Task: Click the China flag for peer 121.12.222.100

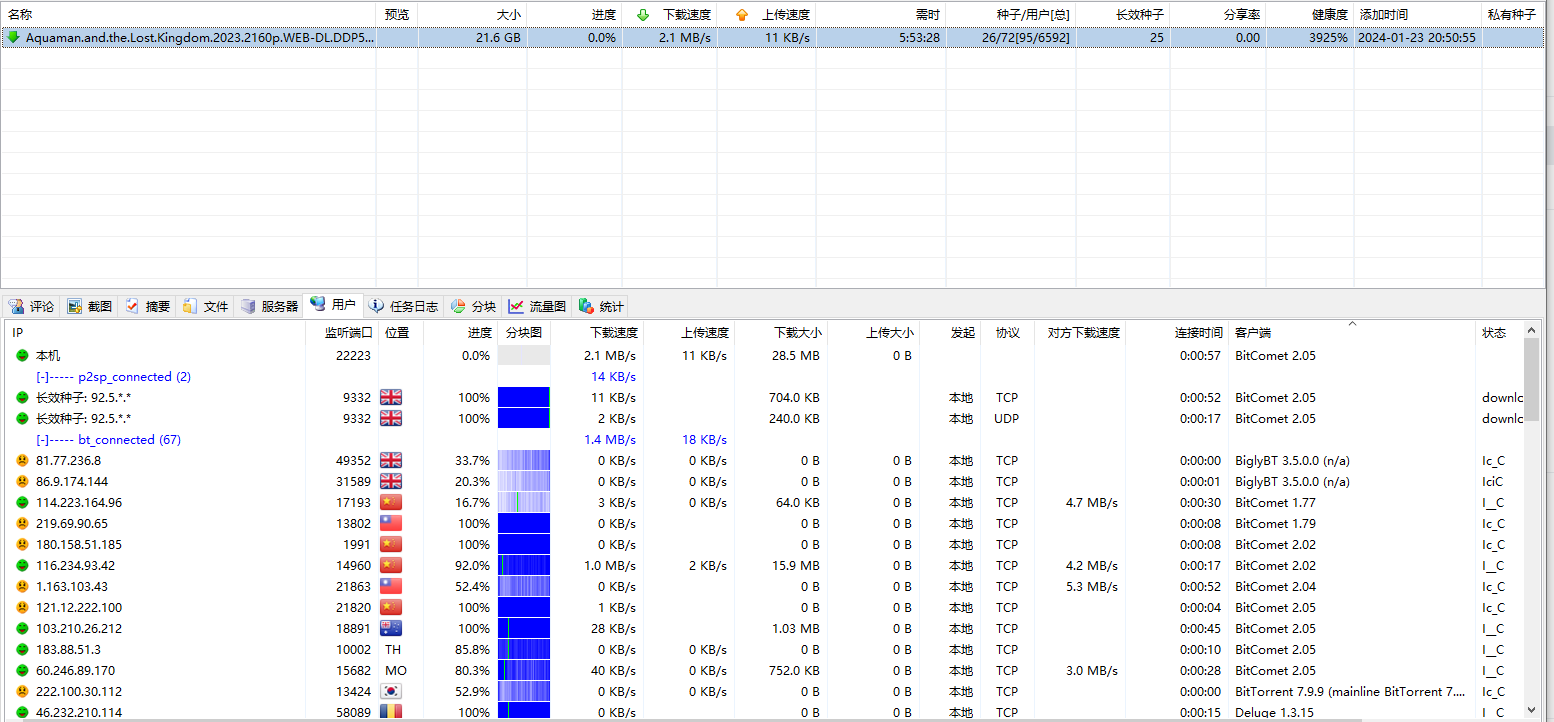Action: 391,608
